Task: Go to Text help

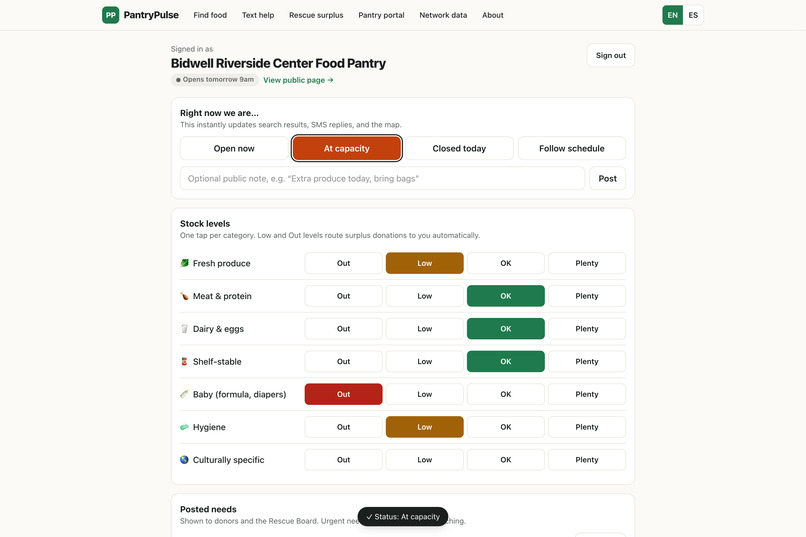Action: pos(258,15)
